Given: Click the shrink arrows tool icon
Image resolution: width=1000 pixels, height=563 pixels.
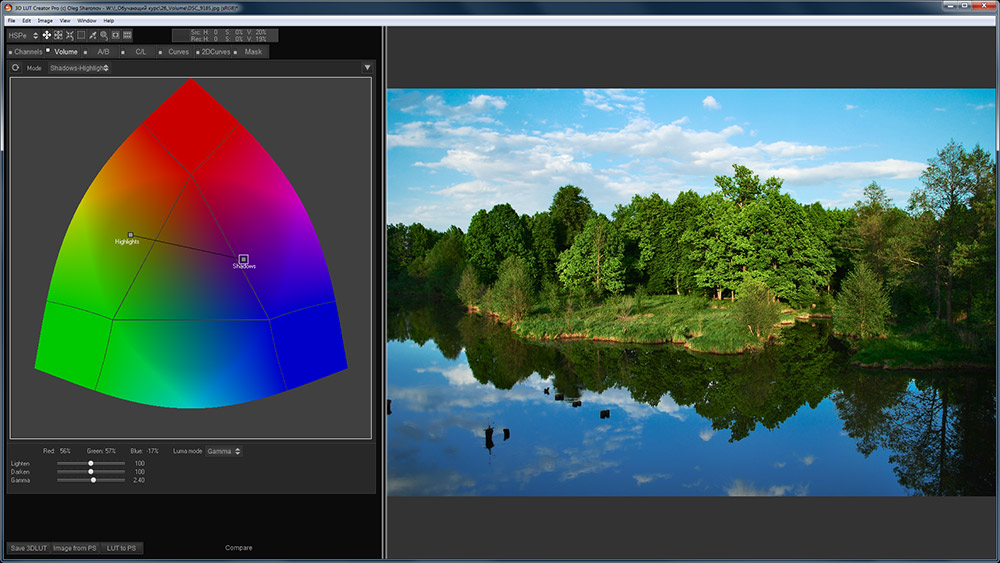Looking at the screenshot, I should [69, 35].
